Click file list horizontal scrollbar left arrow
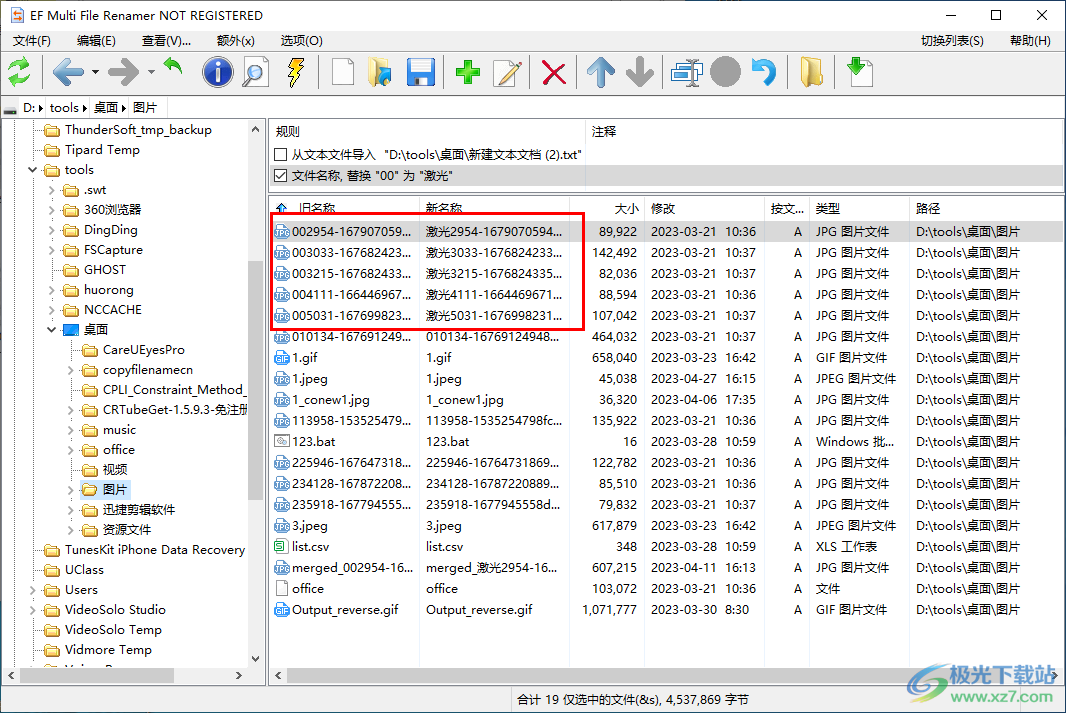Viewport: 1066px width, 713px height. pyautogui.click(x=278, y=676)
